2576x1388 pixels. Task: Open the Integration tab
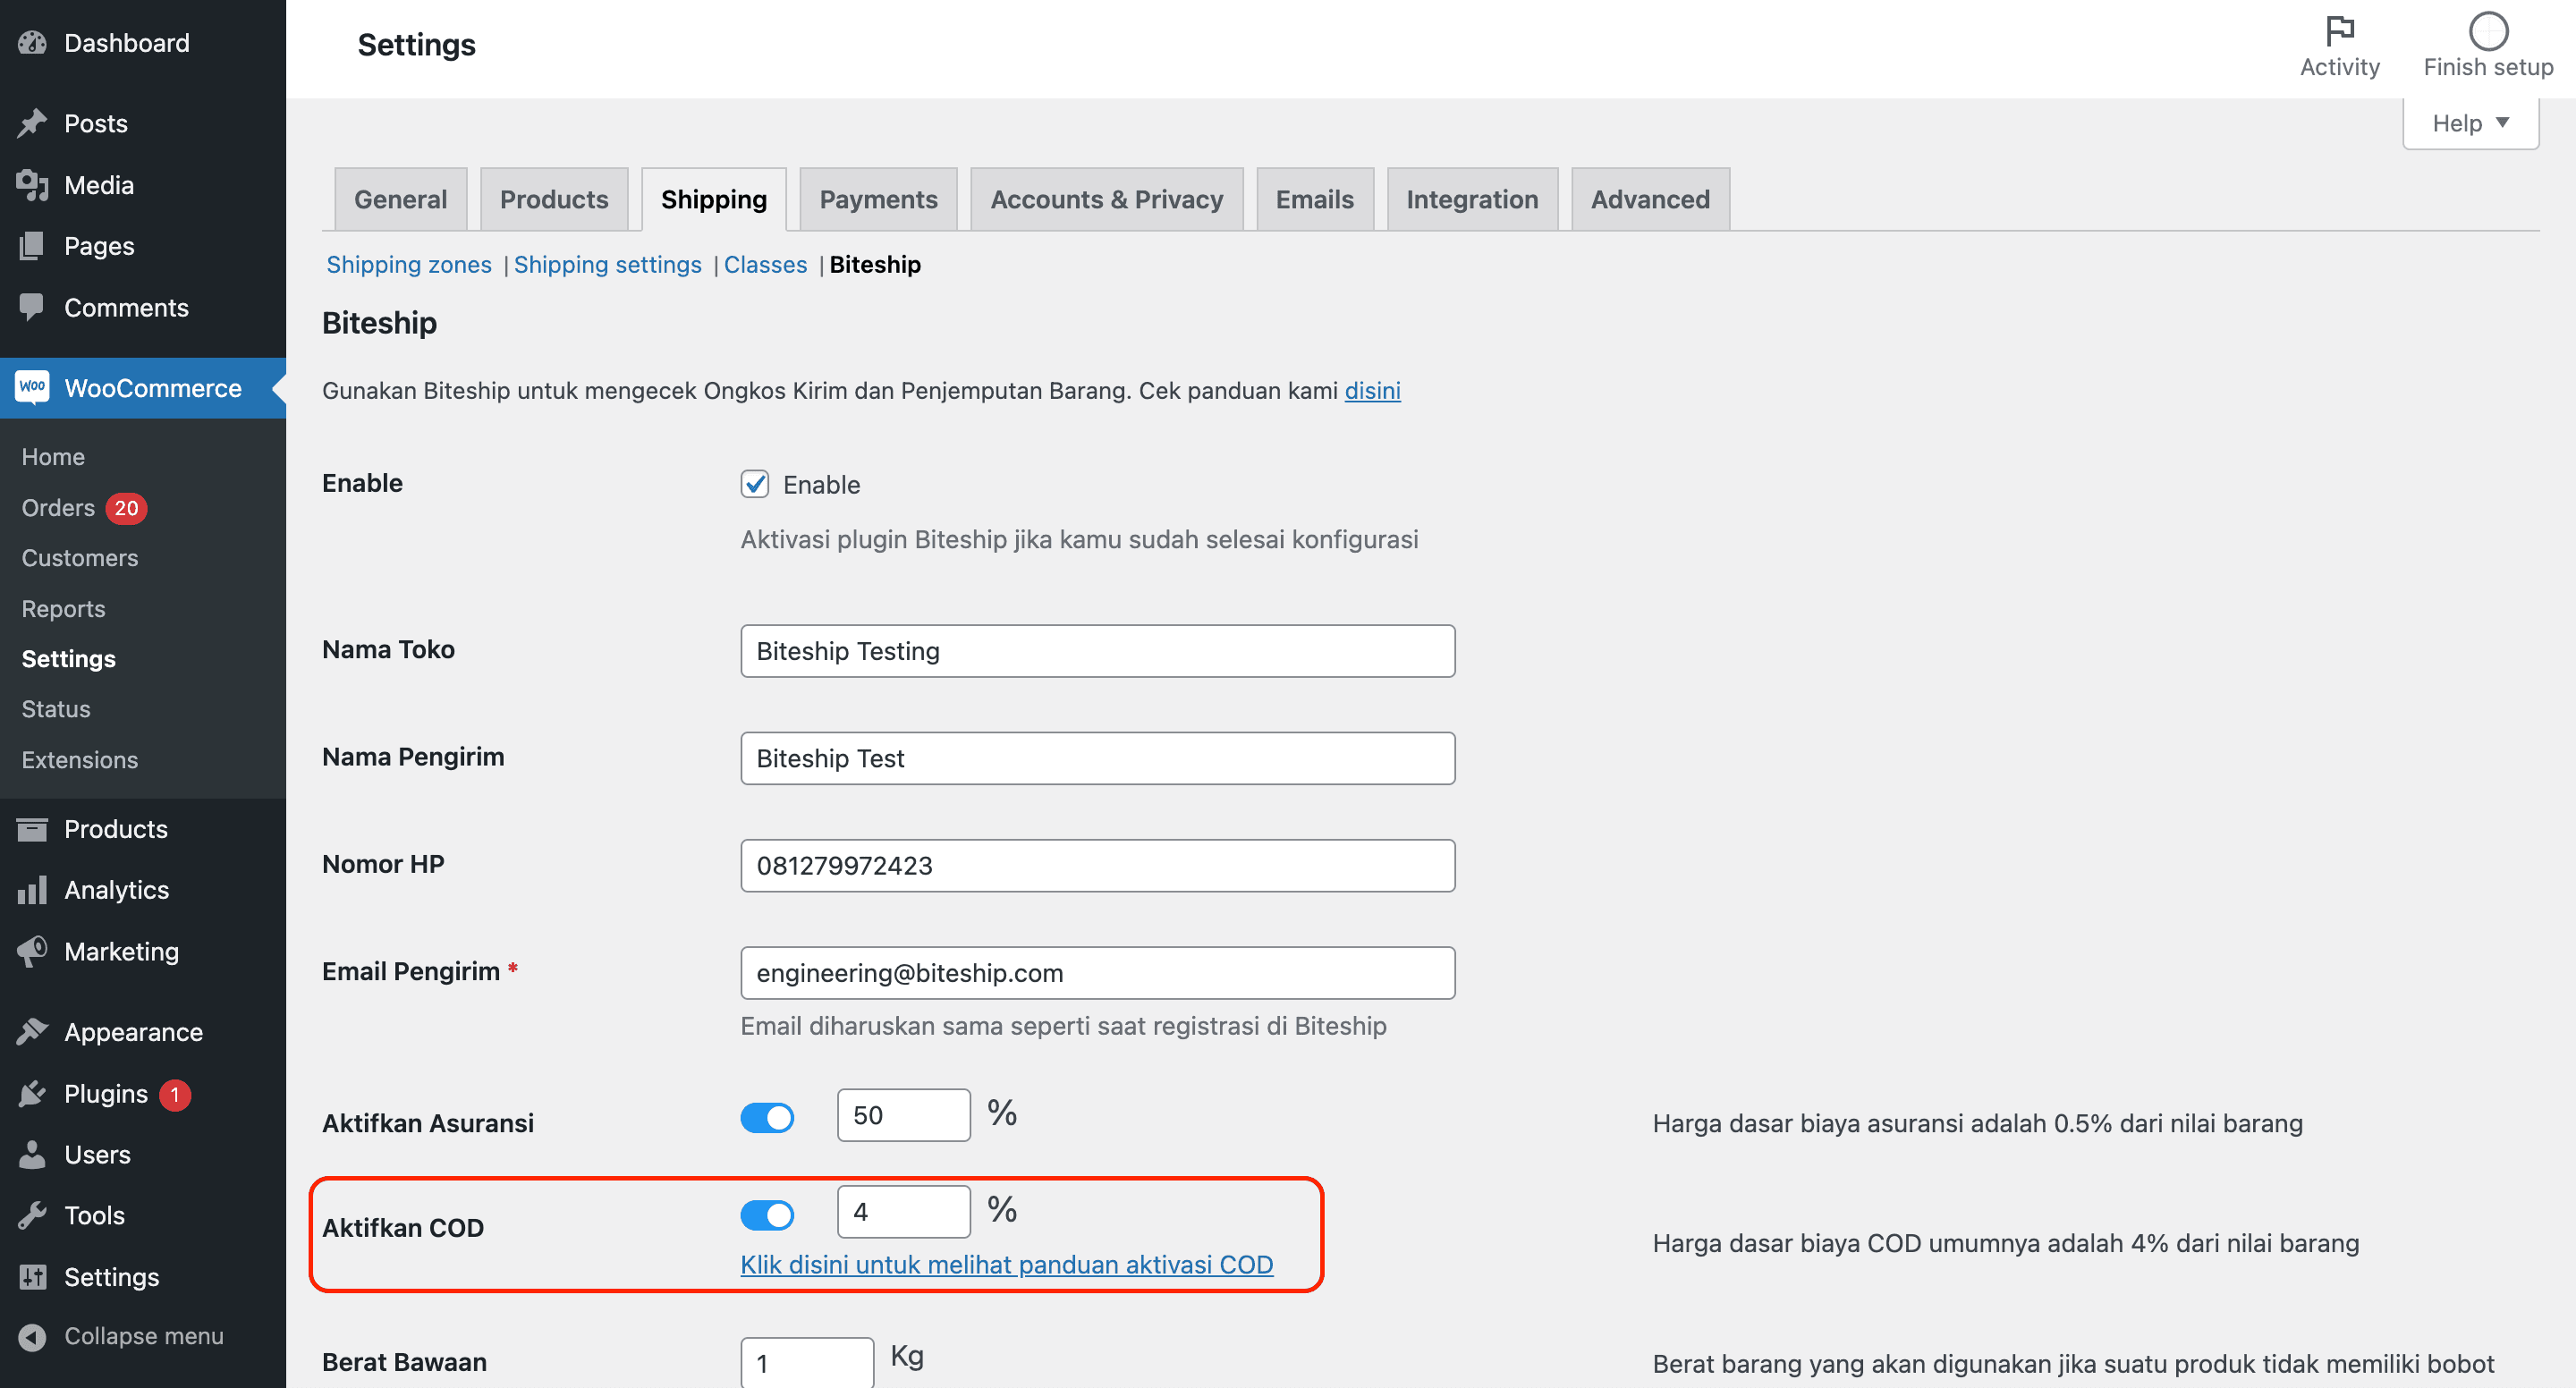coord(1472,199)
